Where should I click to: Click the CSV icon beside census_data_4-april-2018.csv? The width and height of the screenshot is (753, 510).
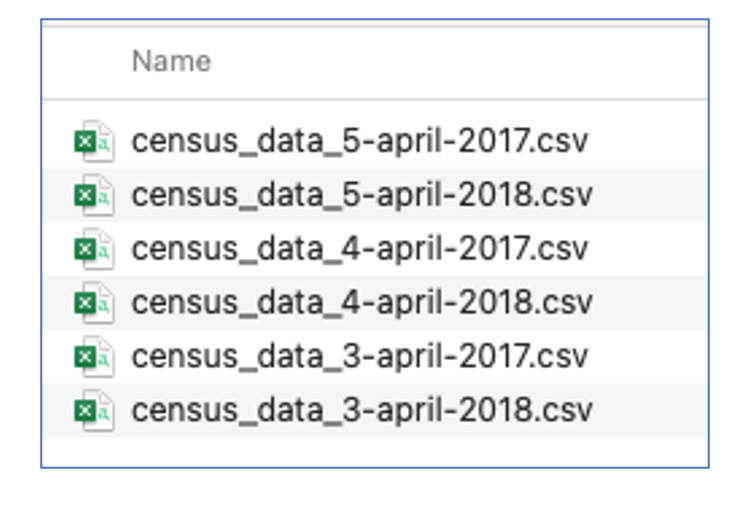pos(94,303)
